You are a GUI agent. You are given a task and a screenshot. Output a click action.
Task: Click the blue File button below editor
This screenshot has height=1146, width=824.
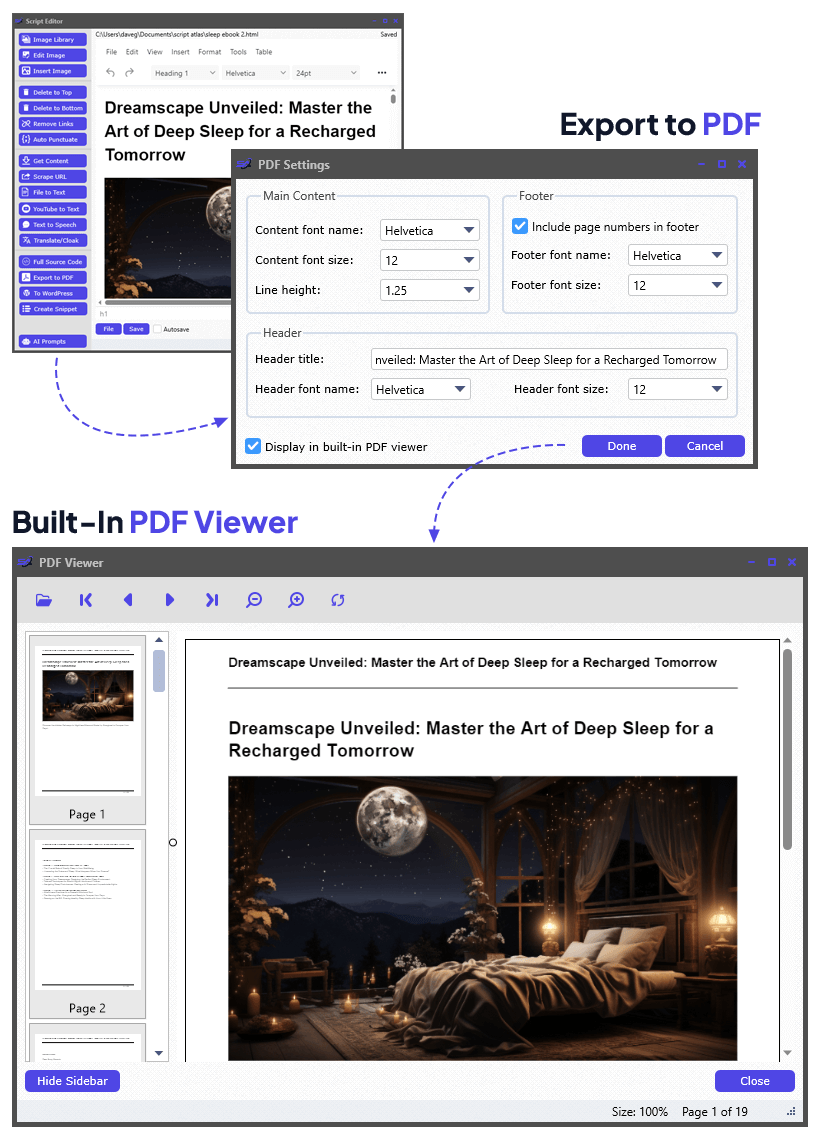click(x=108, y=329)
